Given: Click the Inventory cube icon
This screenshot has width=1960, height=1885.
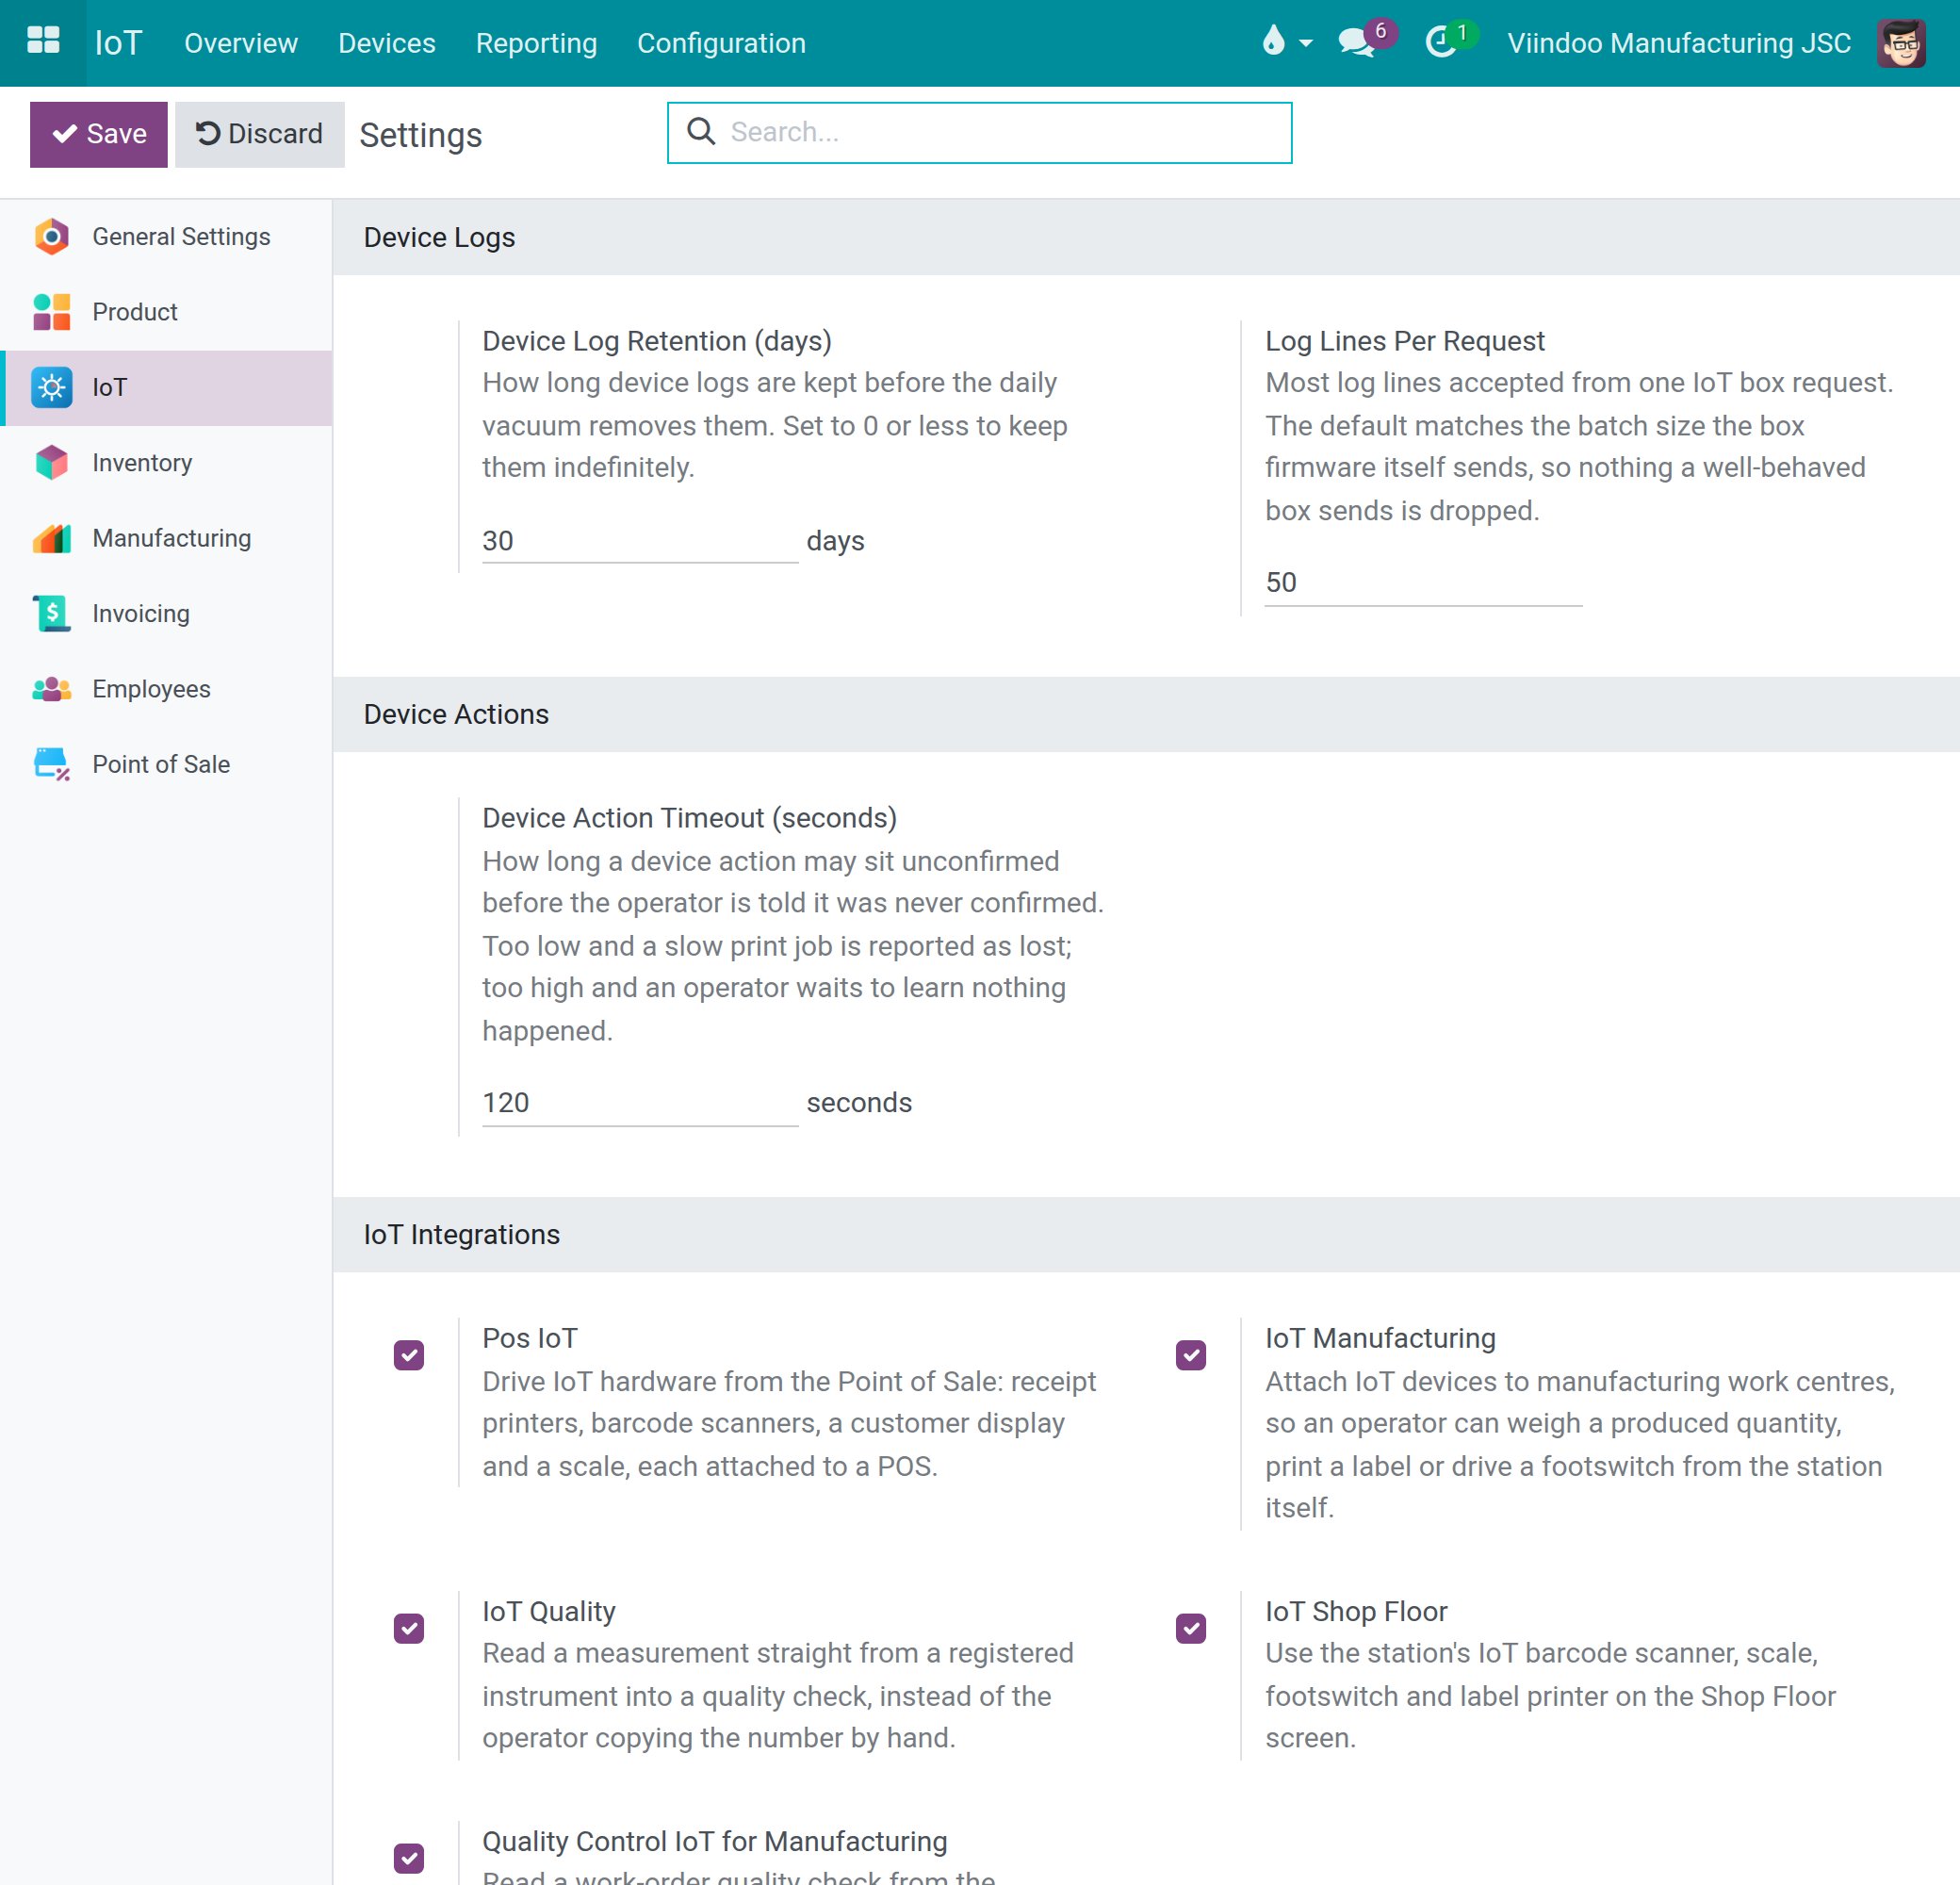Looking at the screenshot, I should coord(51,463).
